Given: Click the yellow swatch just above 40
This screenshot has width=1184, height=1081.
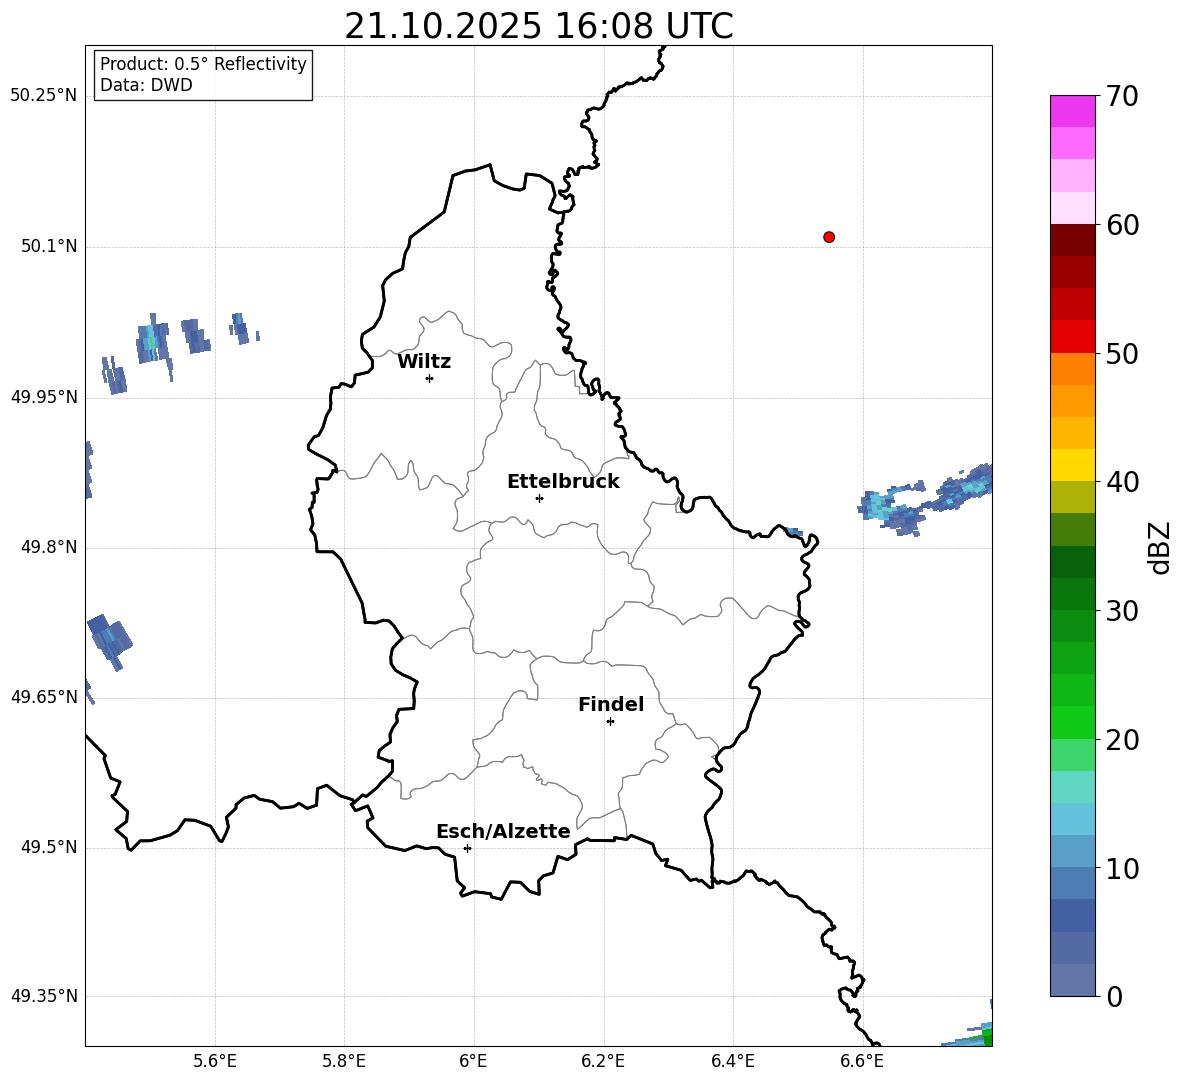Looking at the screenshot, I should pyautogui.click(x=1073, y=465).
